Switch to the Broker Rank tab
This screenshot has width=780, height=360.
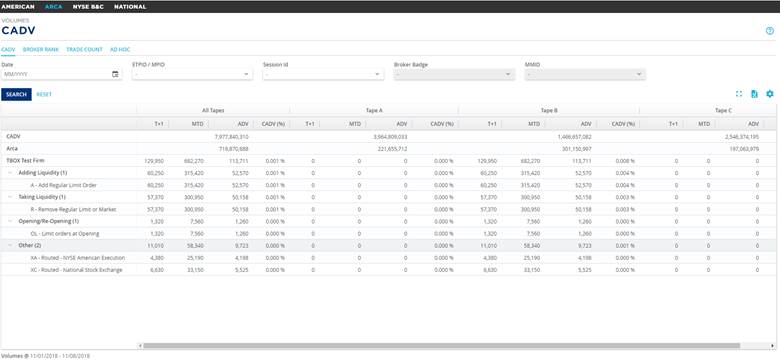click(41, 50)
